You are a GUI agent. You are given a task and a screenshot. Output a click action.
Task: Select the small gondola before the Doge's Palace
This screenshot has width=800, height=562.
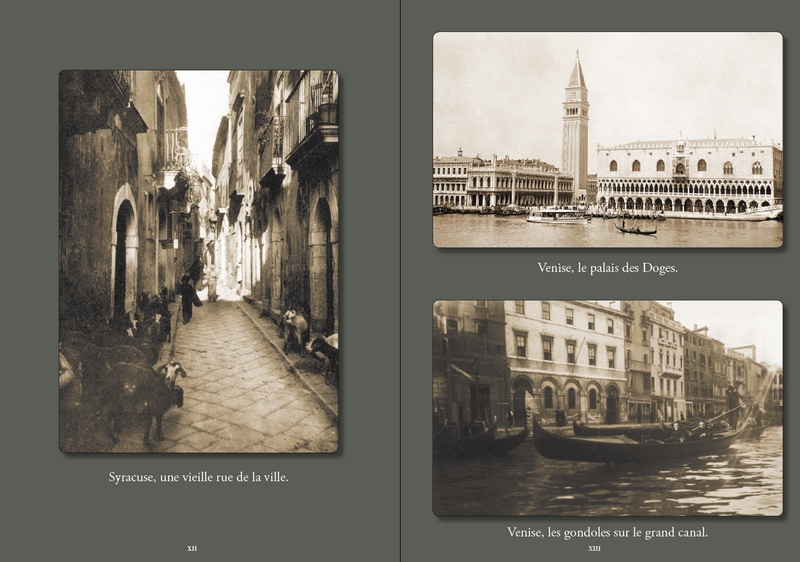(636, 230)
